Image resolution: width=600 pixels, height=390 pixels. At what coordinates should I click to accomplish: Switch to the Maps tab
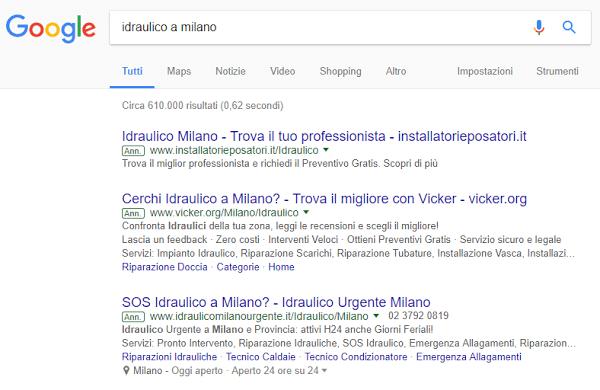[x=179, y=71]
